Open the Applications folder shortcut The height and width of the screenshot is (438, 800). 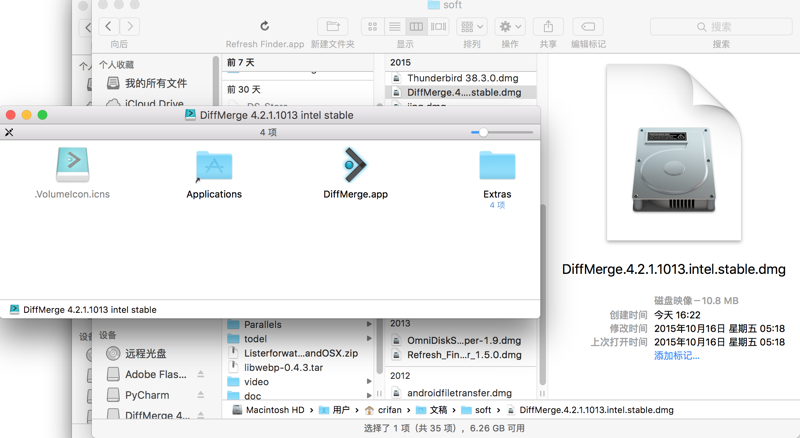[214, 166]
